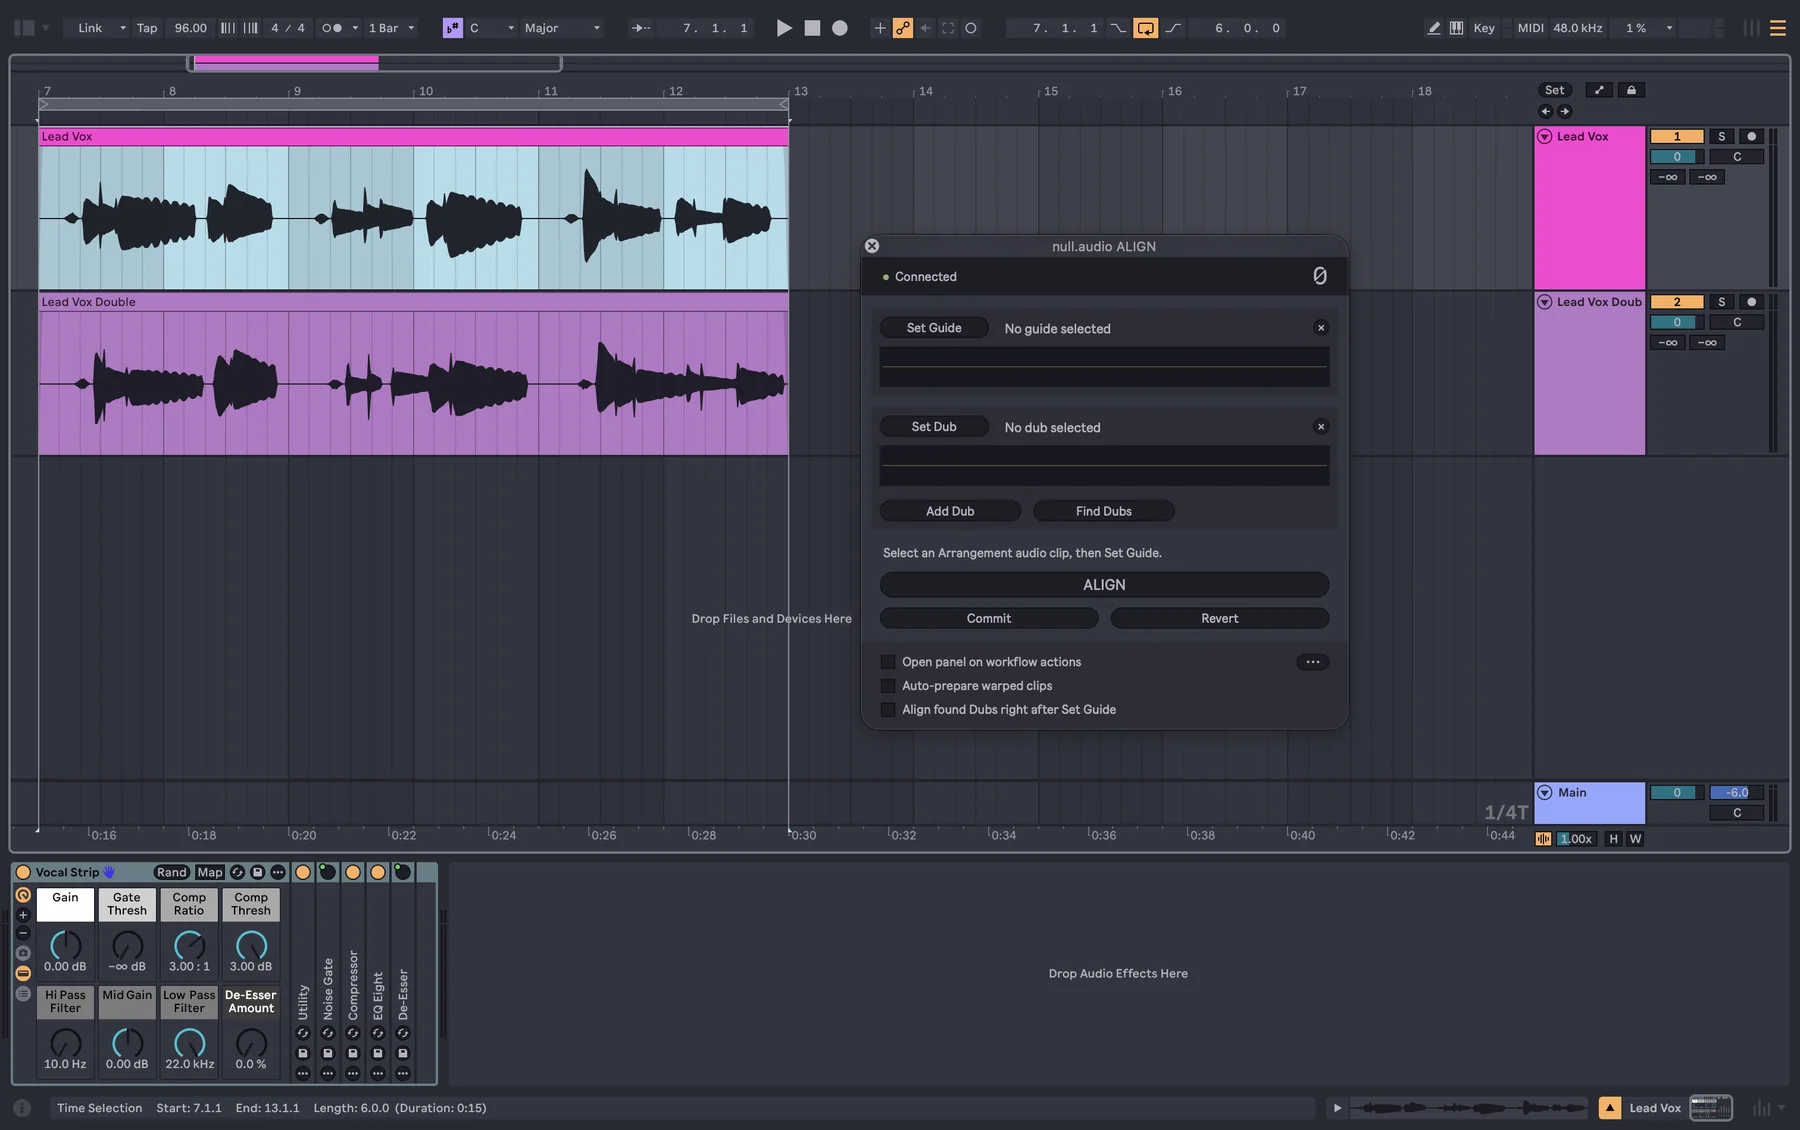Click the Set locator button
This screenshot has width=1800, height=1130.
point(1554,90)
